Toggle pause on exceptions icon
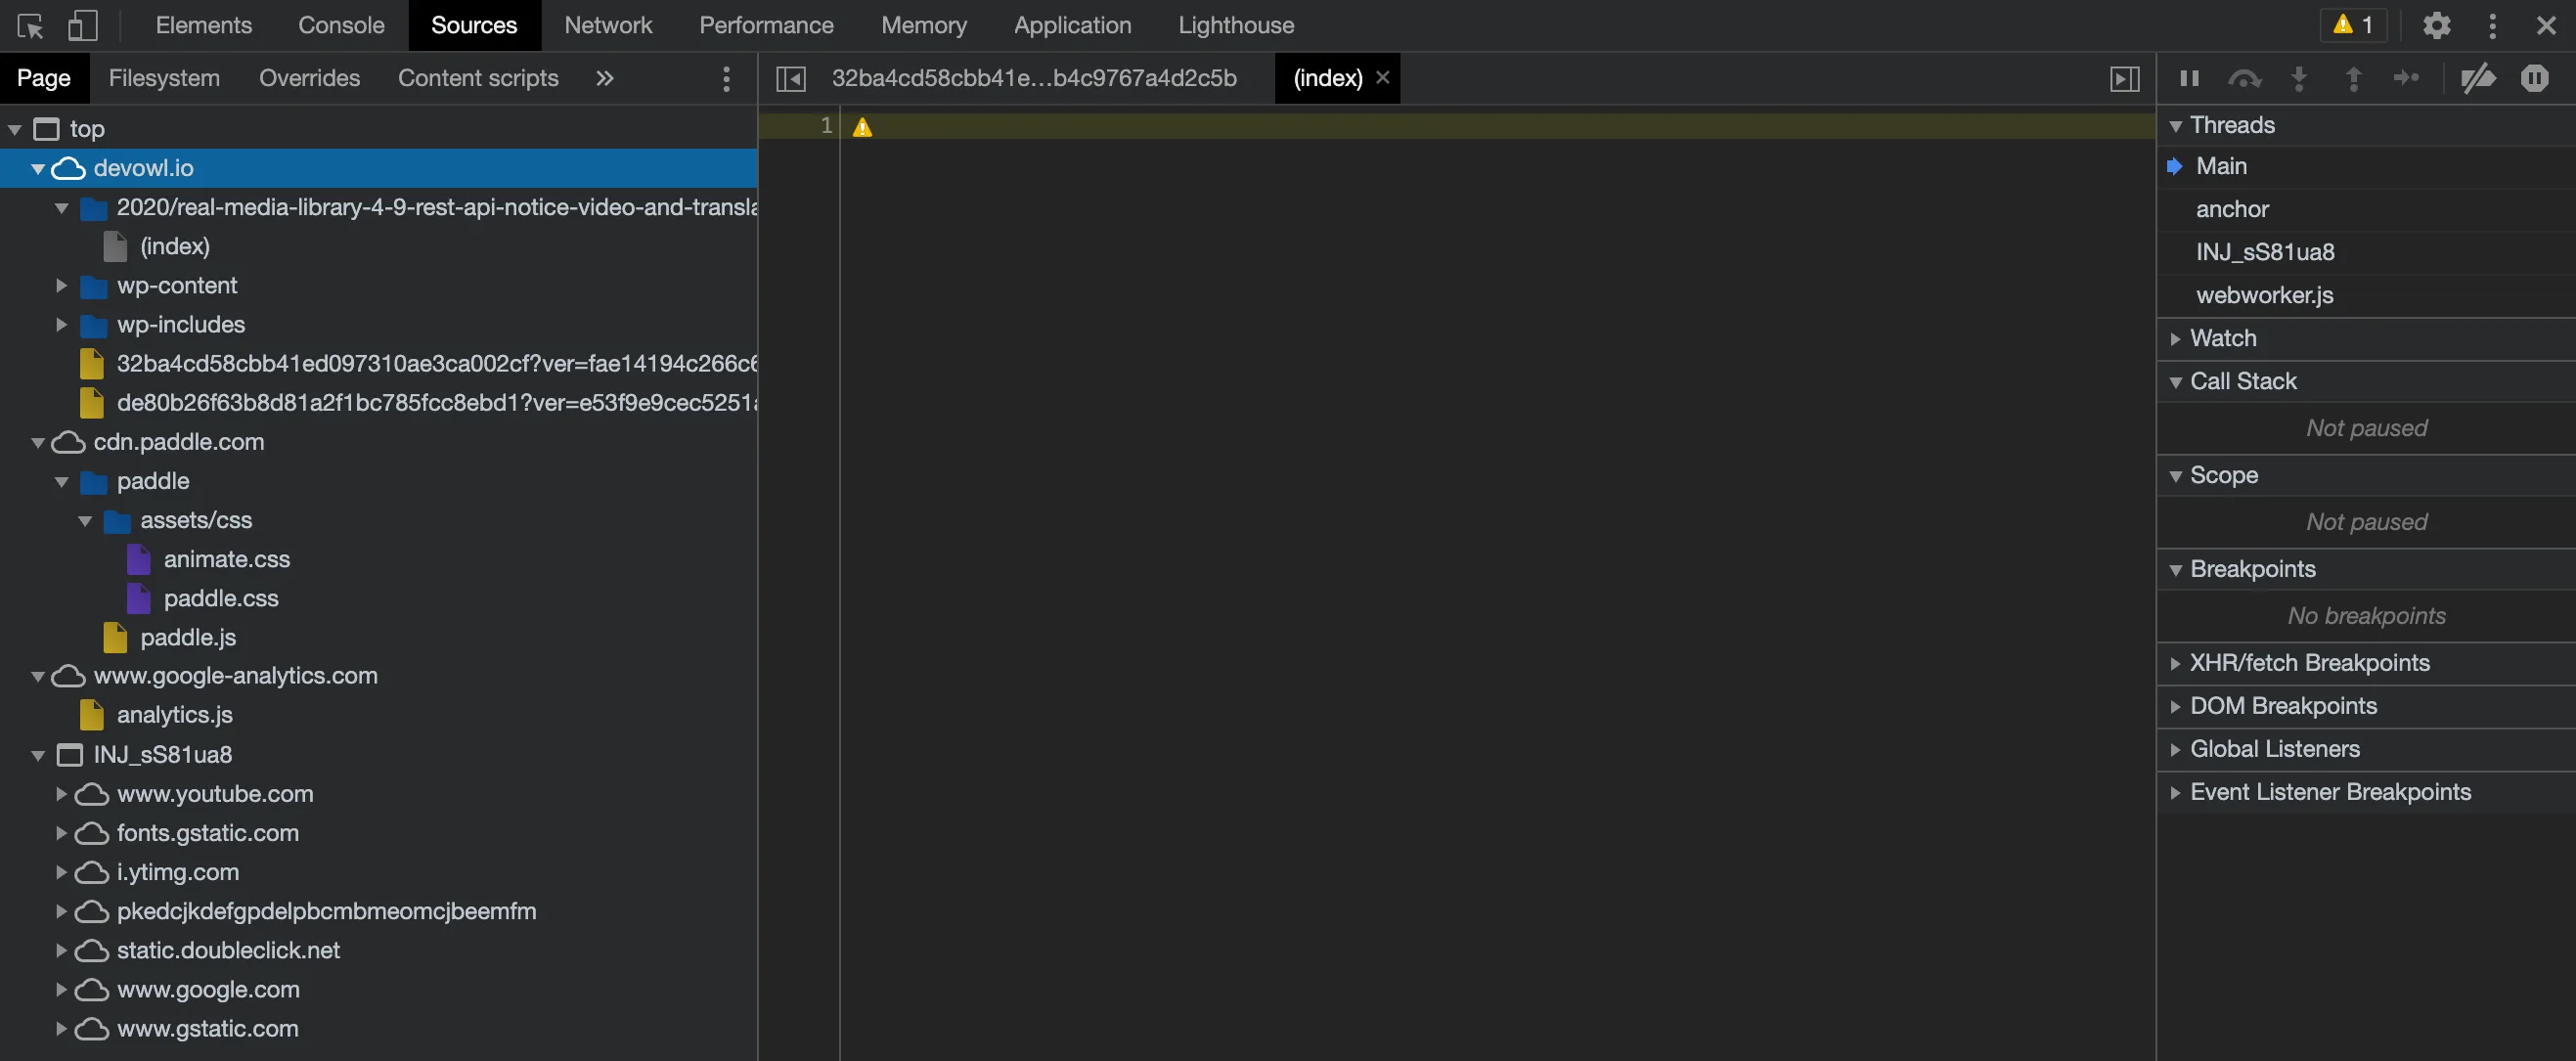Image resolution: width=2576 pixels, height=1061 pixels. pyautogui.click(x=2534, y=79)
